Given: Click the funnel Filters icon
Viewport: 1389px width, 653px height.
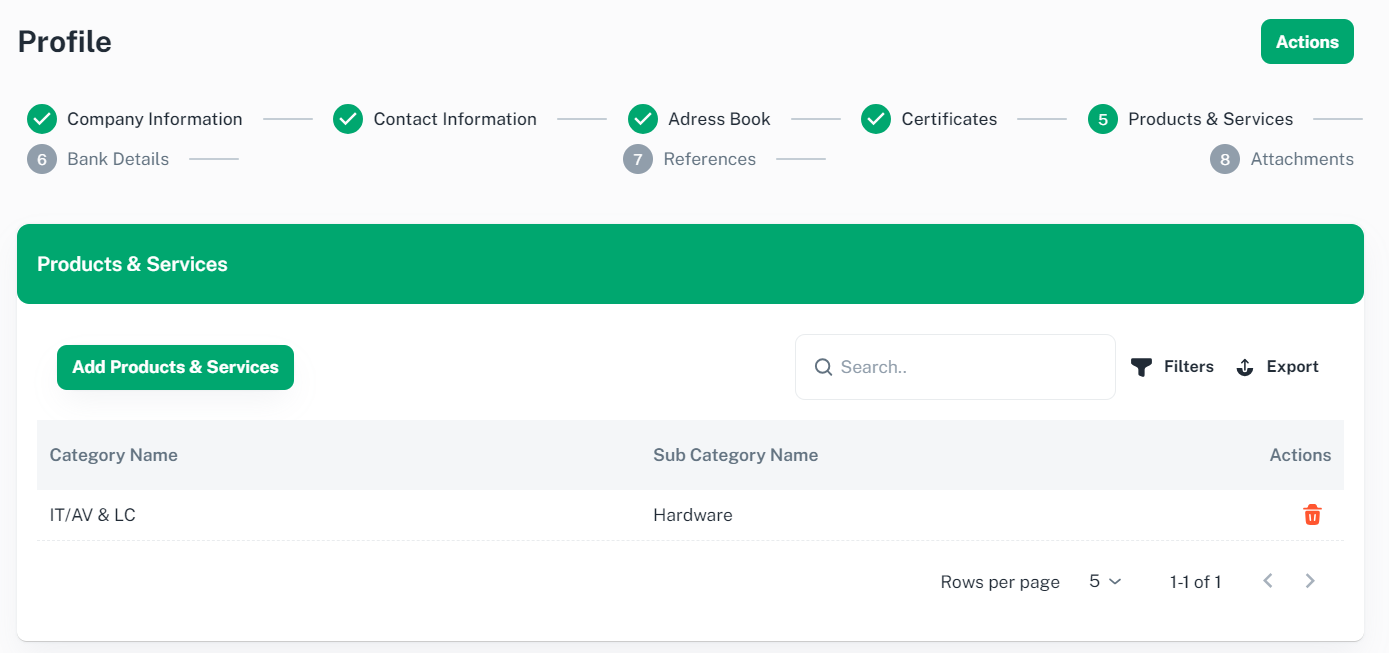Looking at the screenshot, I should (x=1141, y=367).
